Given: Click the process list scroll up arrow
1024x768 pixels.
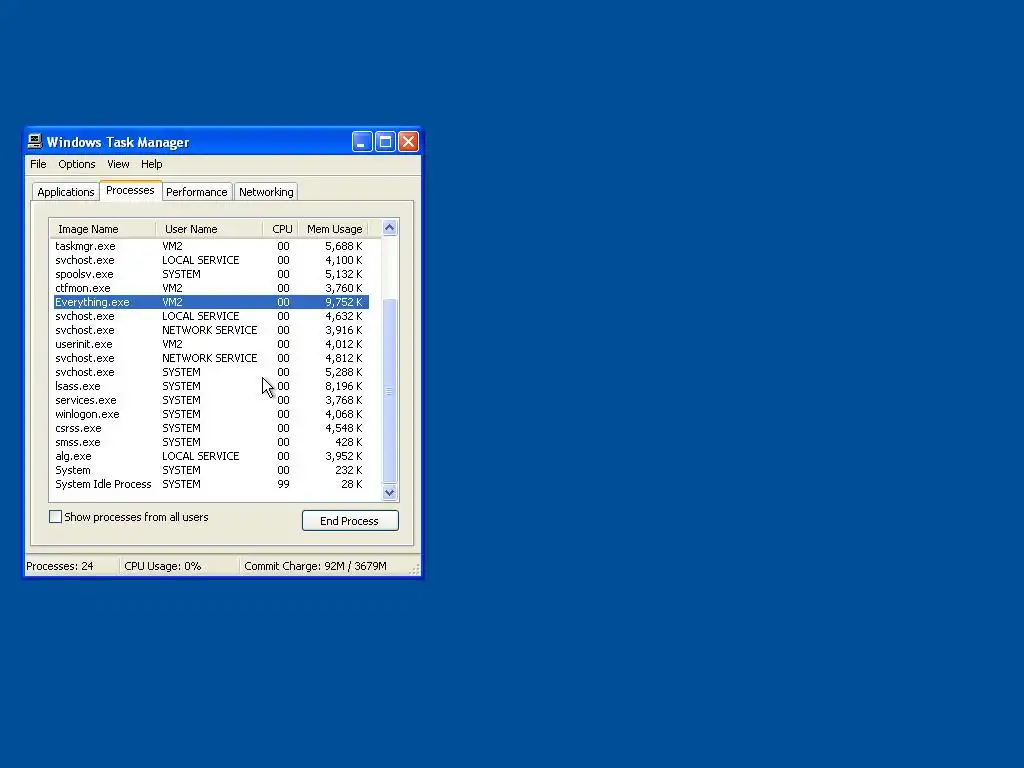Looking at the screenshot, I should [389, 228].
